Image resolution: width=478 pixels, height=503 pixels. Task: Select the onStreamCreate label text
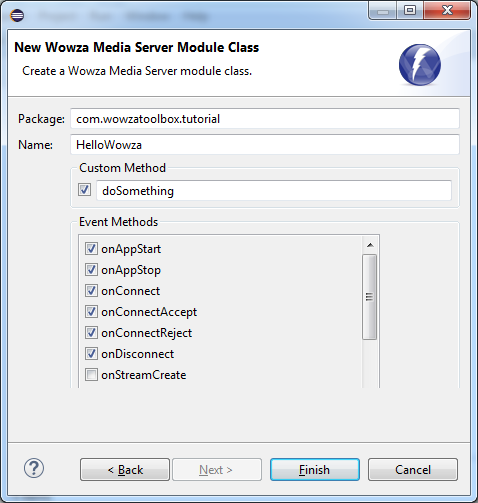point(144,375)
